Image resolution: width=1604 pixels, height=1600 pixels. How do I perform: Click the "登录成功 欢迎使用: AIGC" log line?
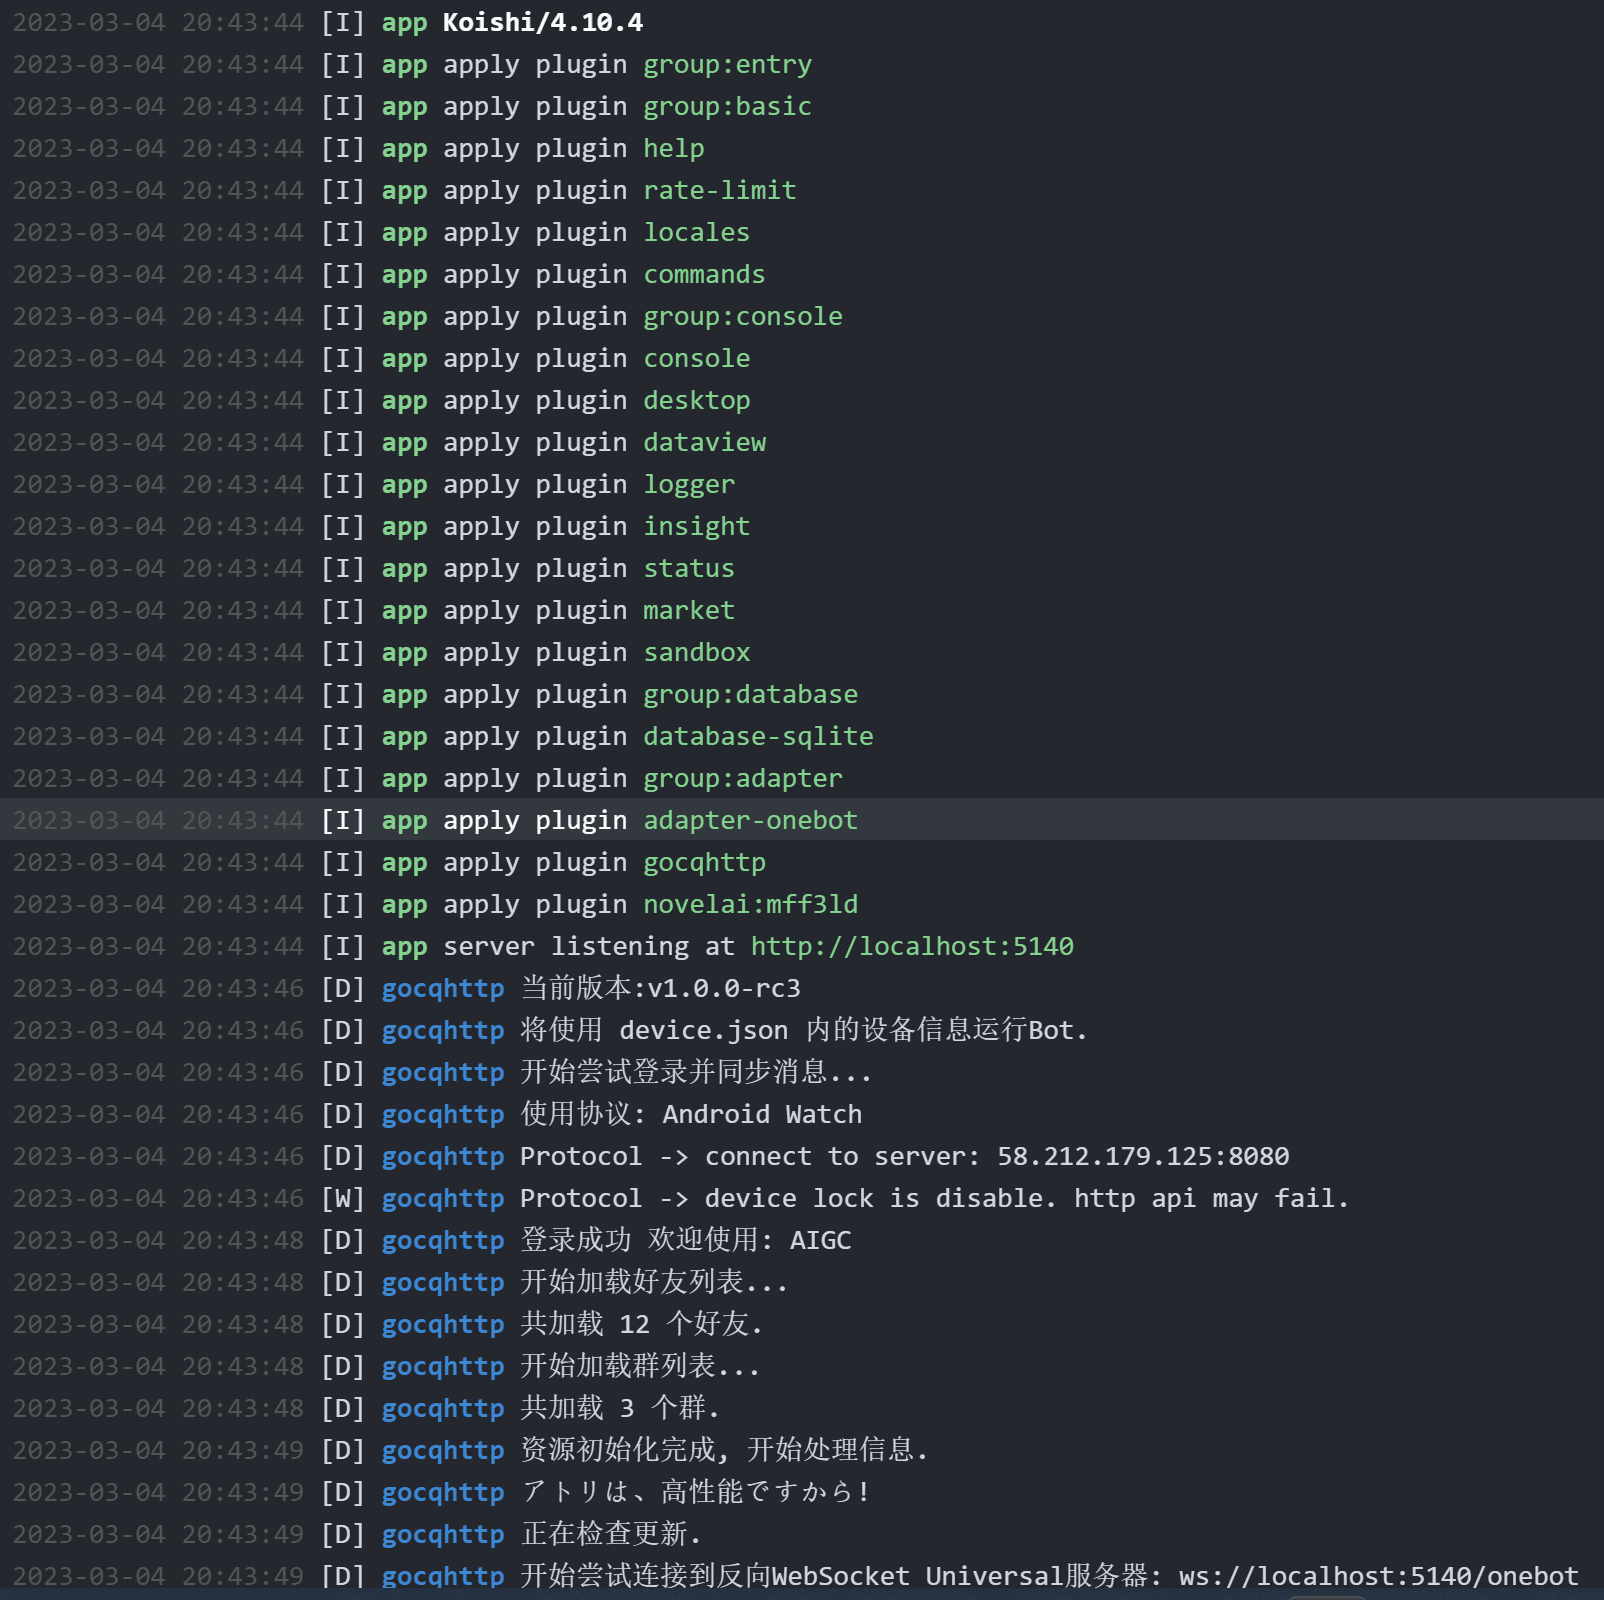(686, 1240)
